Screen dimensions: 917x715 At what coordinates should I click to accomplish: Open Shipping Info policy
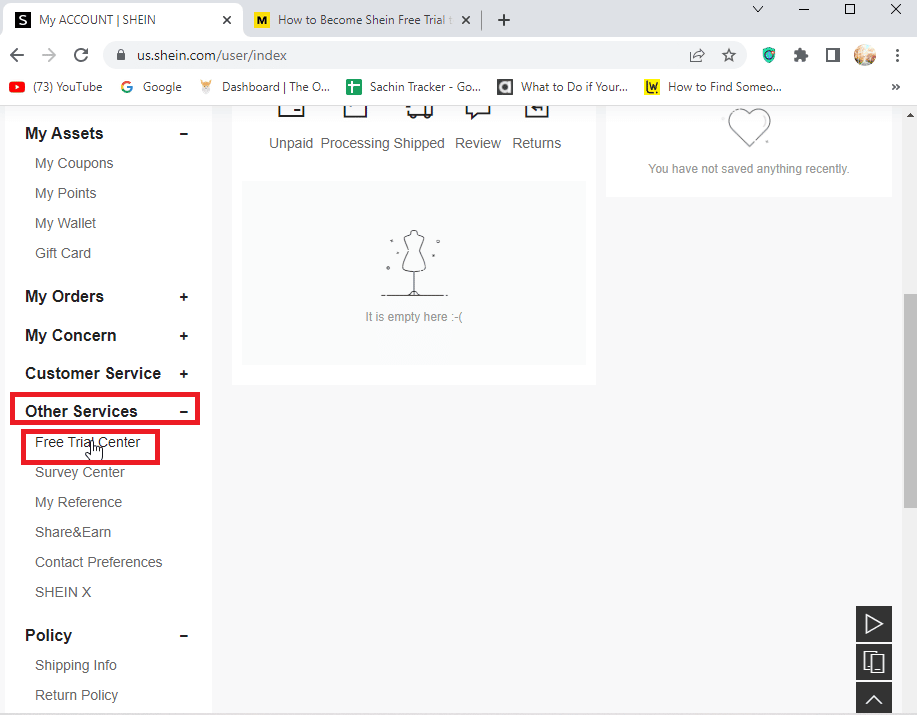point(75,665)
